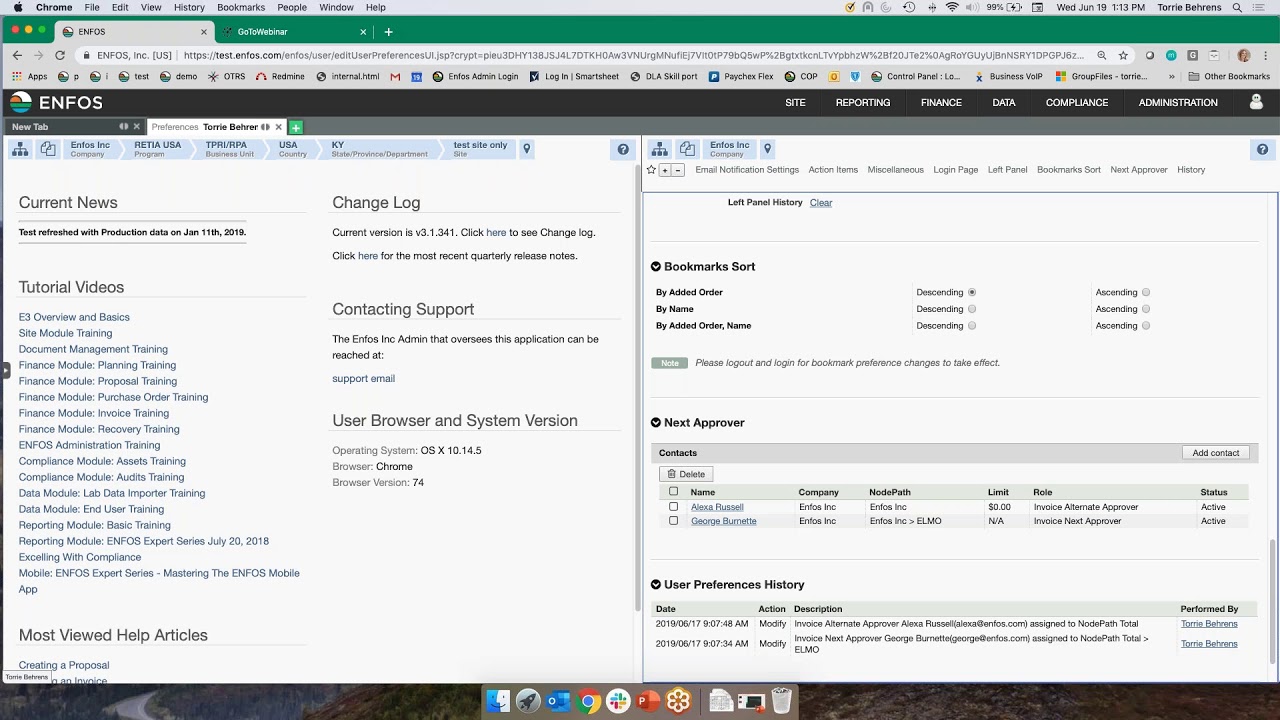
Task: Open help question mark in left pane
Action: pos(623,149)
